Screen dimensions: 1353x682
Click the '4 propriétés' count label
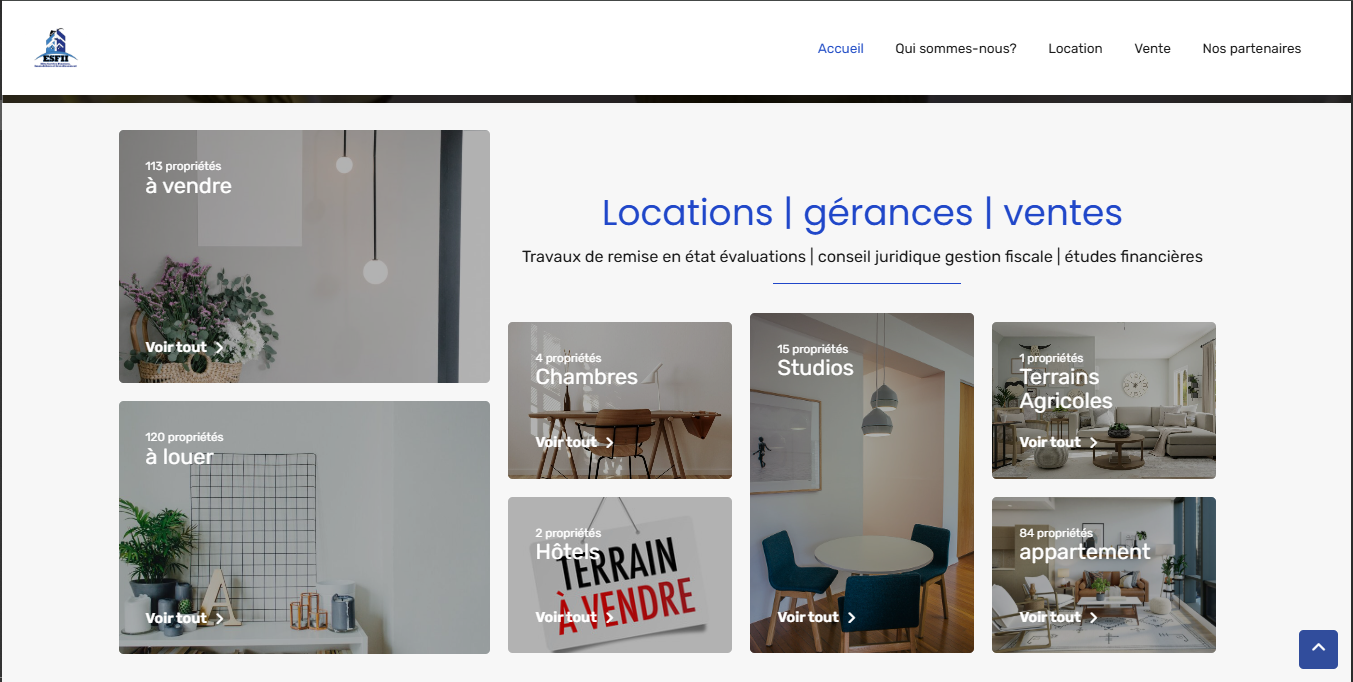click(x=568, y=358)
